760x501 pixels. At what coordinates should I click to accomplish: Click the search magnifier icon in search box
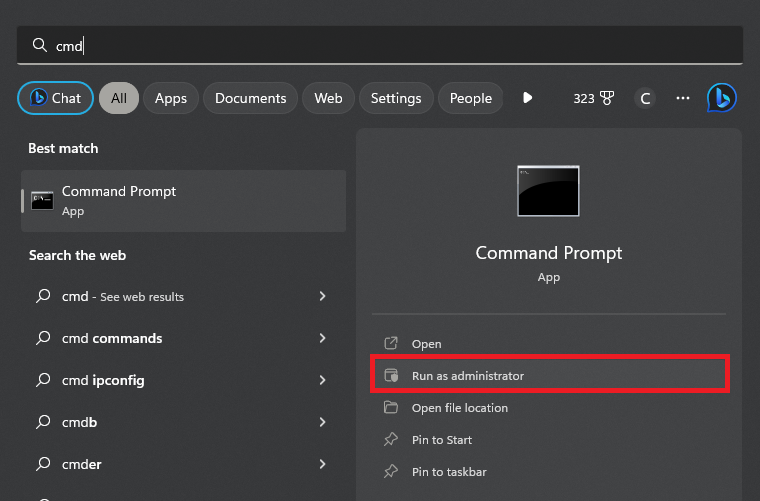pos(40,45)
